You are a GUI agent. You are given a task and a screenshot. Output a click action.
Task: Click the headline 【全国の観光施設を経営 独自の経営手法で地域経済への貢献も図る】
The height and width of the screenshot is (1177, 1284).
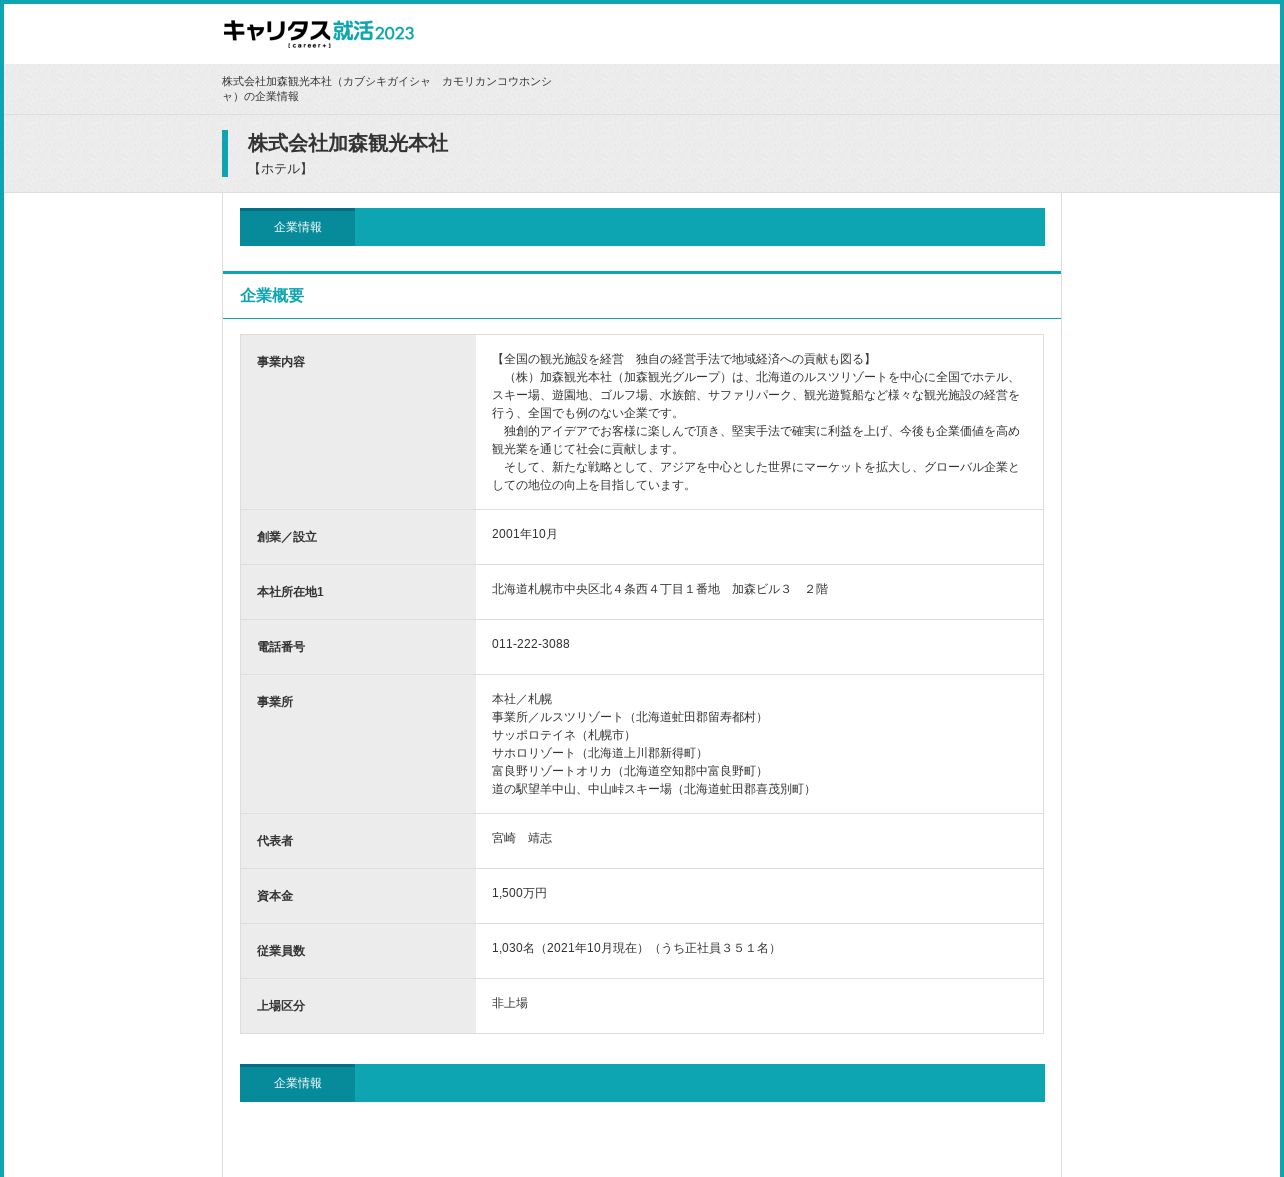684,359
